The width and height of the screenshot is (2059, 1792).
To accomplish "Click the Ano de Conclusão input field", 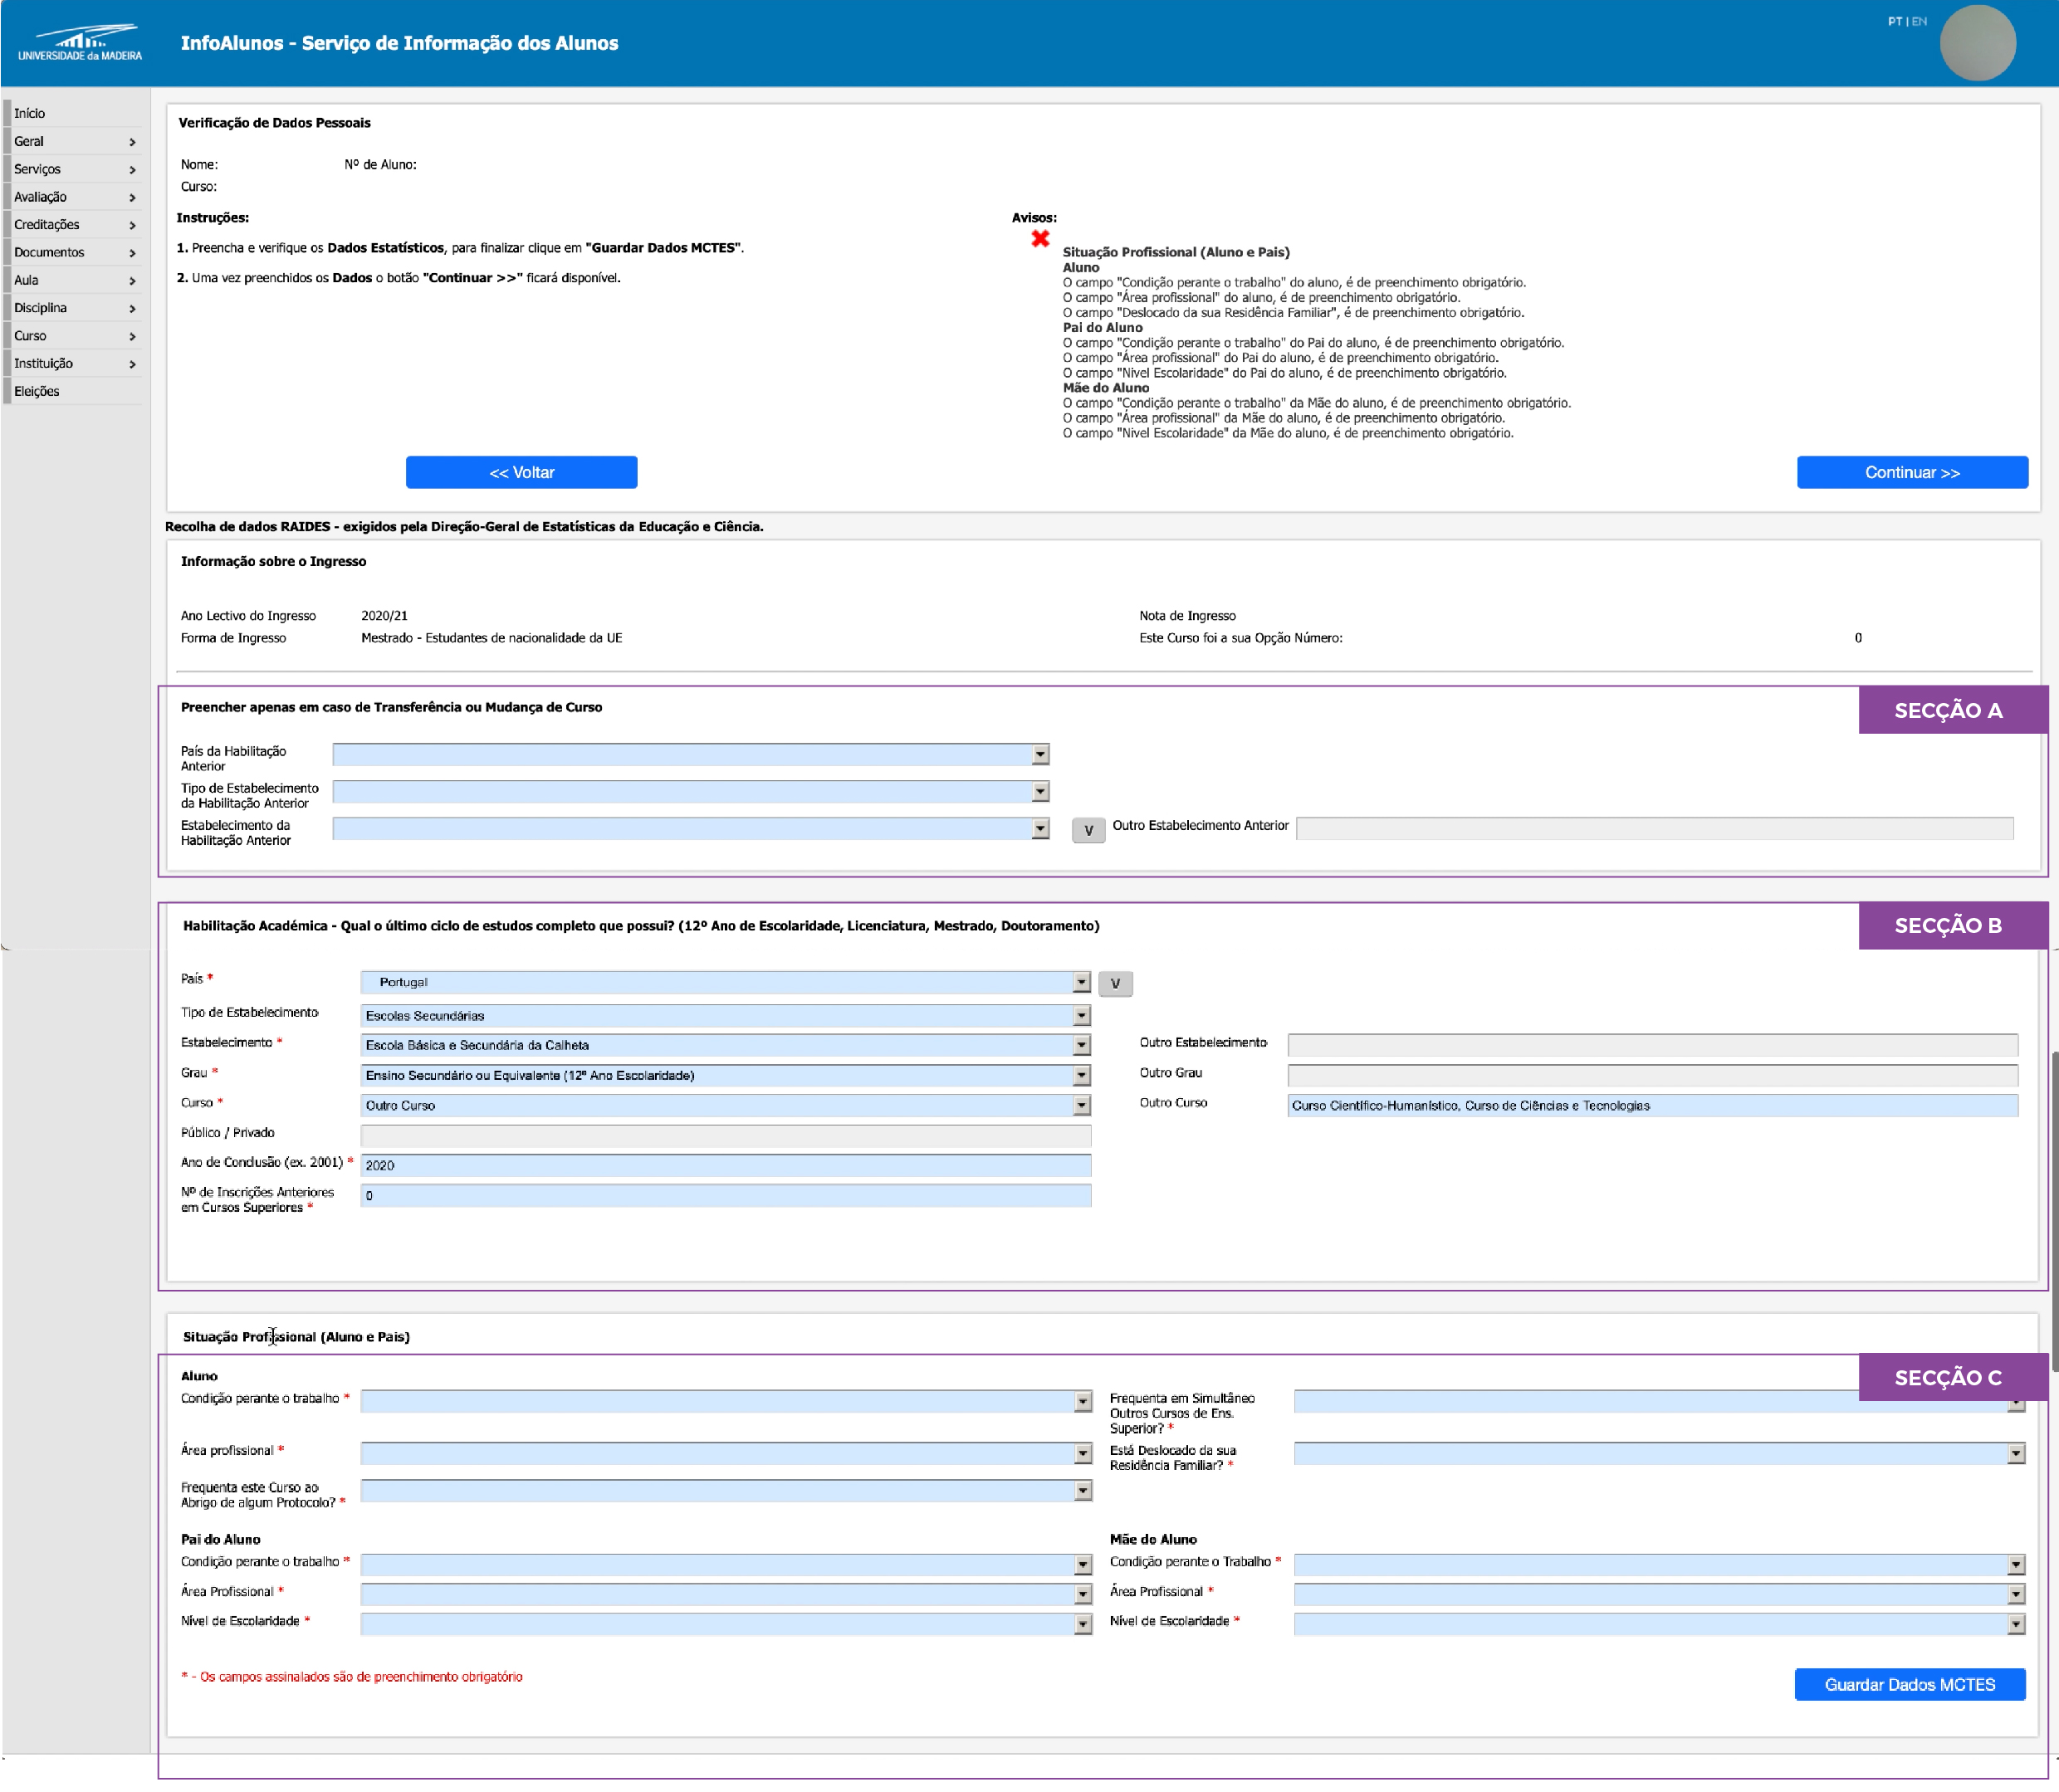I will tap(725, 1165).
